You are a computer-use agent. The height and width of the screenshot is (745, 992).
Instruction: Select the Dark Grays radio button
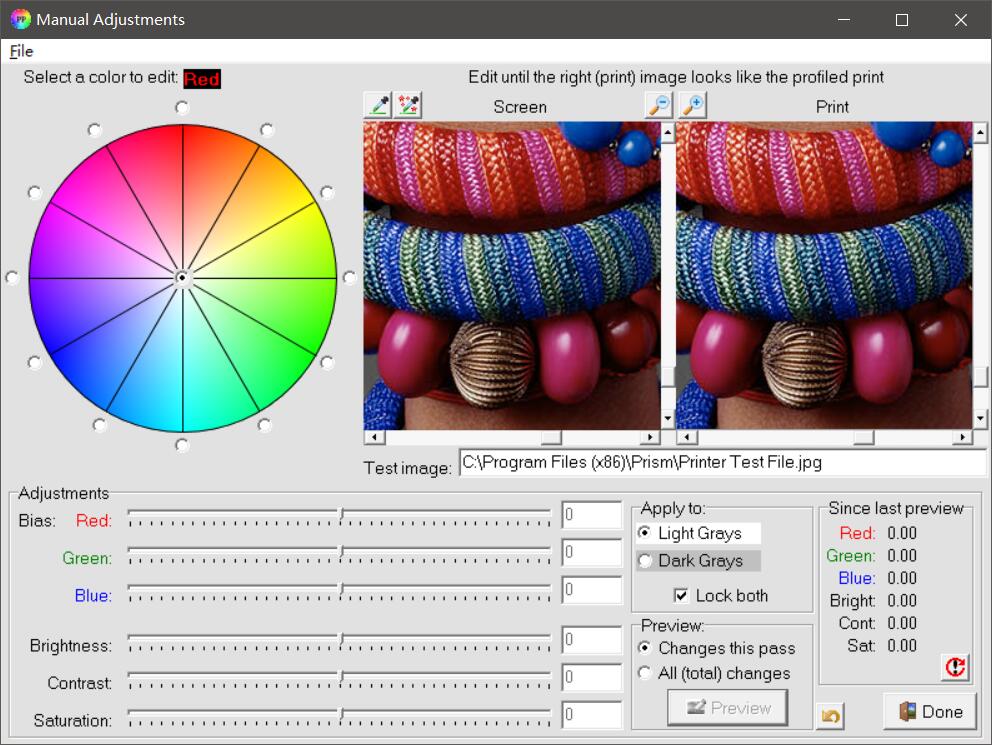click(645, 561)
